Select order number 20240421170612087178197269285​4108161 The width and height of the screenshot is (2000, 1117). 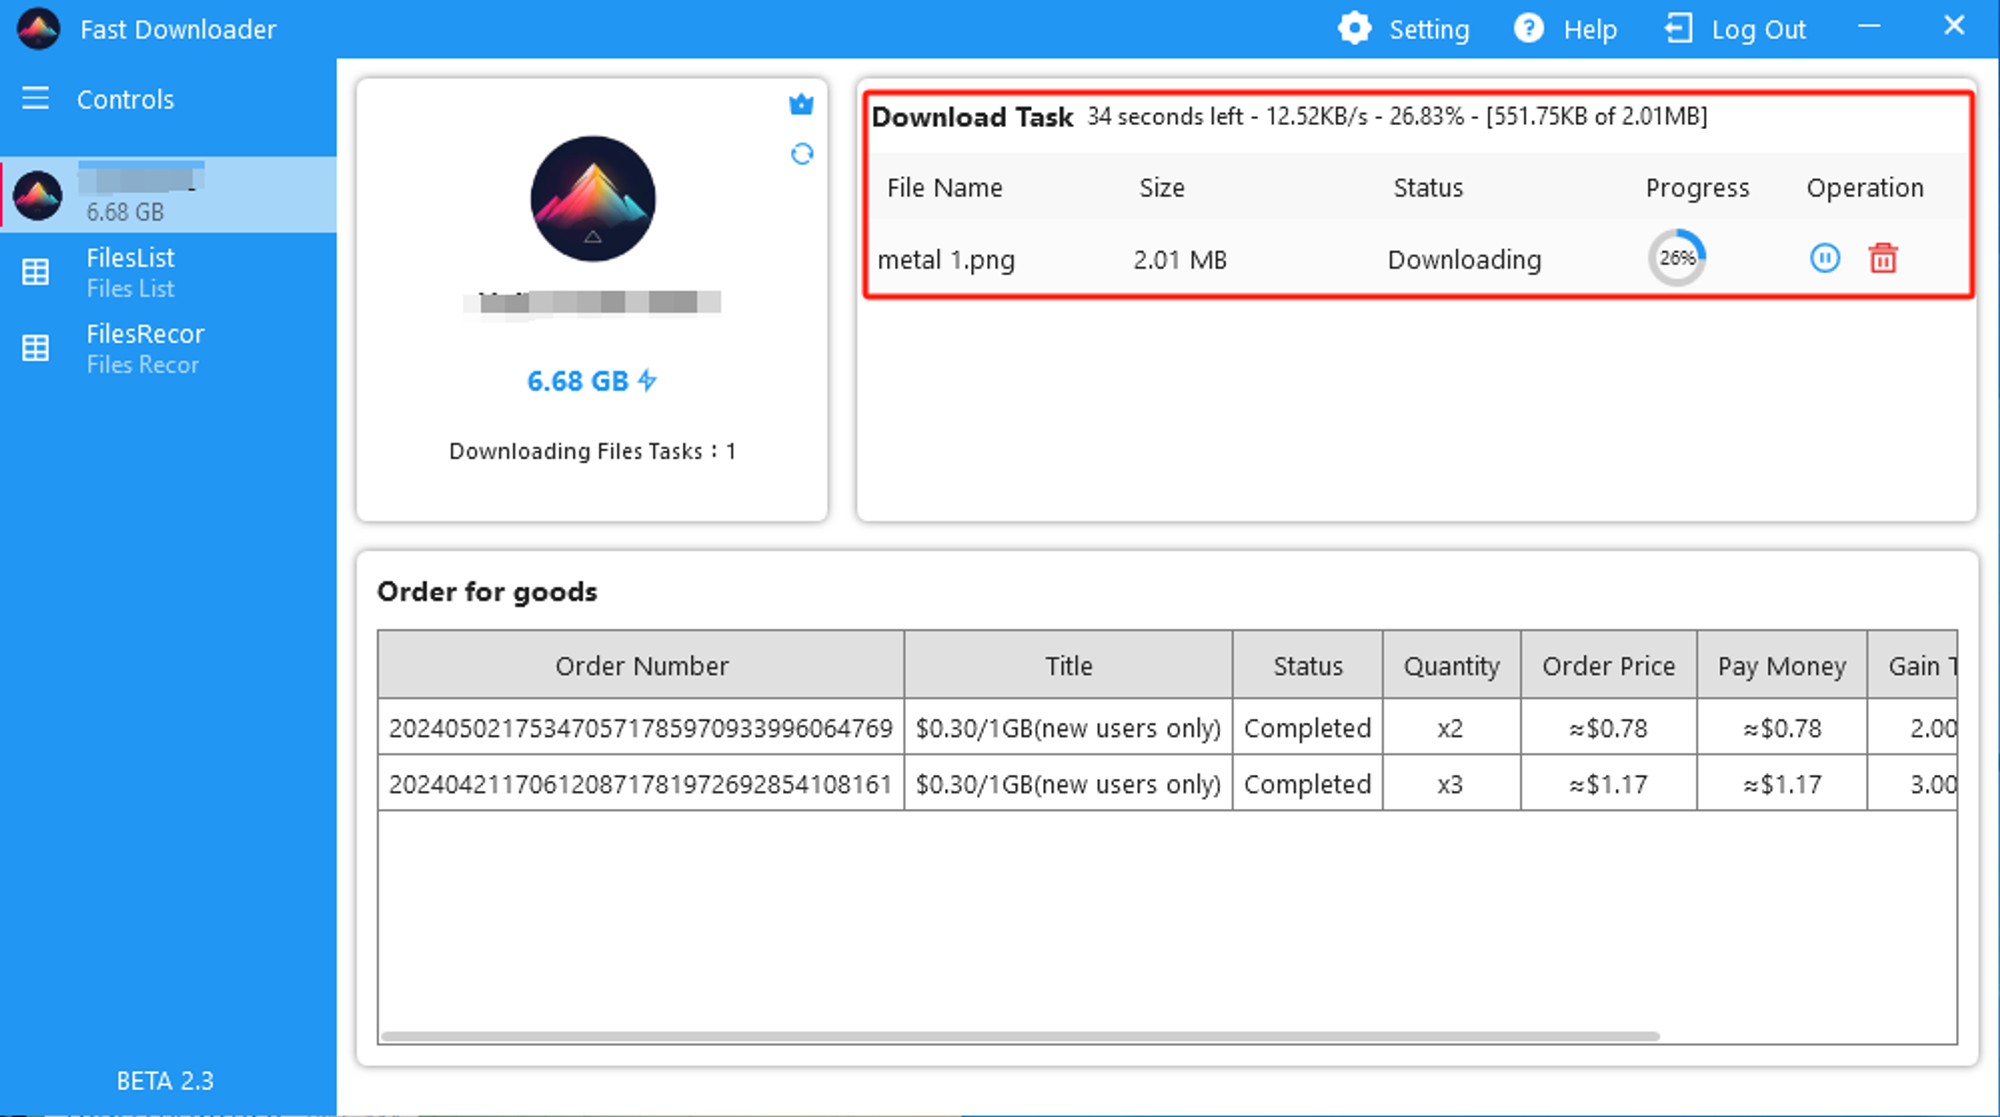coord(640,783)
